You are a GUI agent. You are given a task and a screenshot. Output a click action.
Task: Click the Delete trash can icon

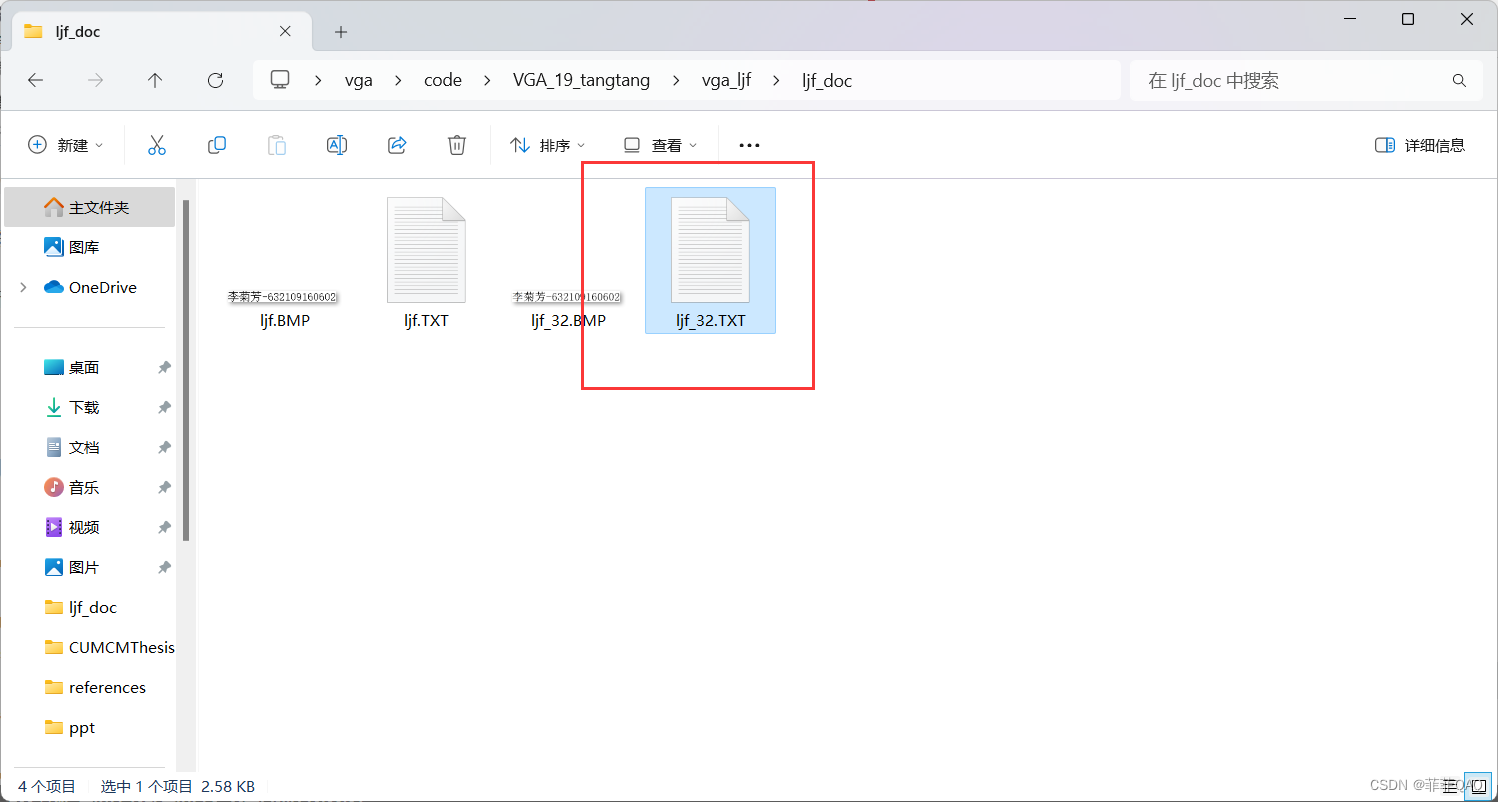pyautogui.click(x=457, y=145)
